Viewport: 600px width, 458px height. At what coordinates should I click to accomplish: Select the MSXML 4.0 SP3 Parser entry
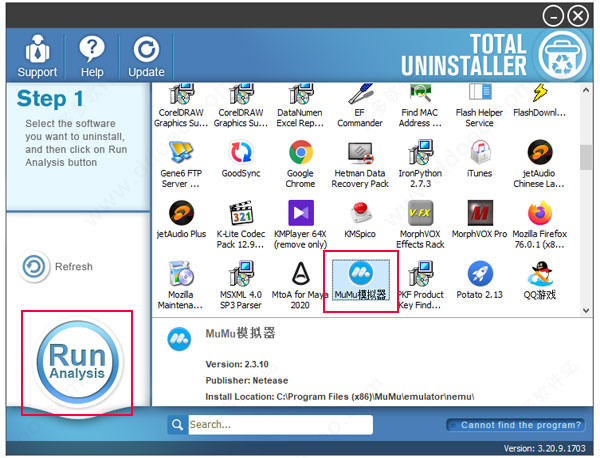coord(241,285)
